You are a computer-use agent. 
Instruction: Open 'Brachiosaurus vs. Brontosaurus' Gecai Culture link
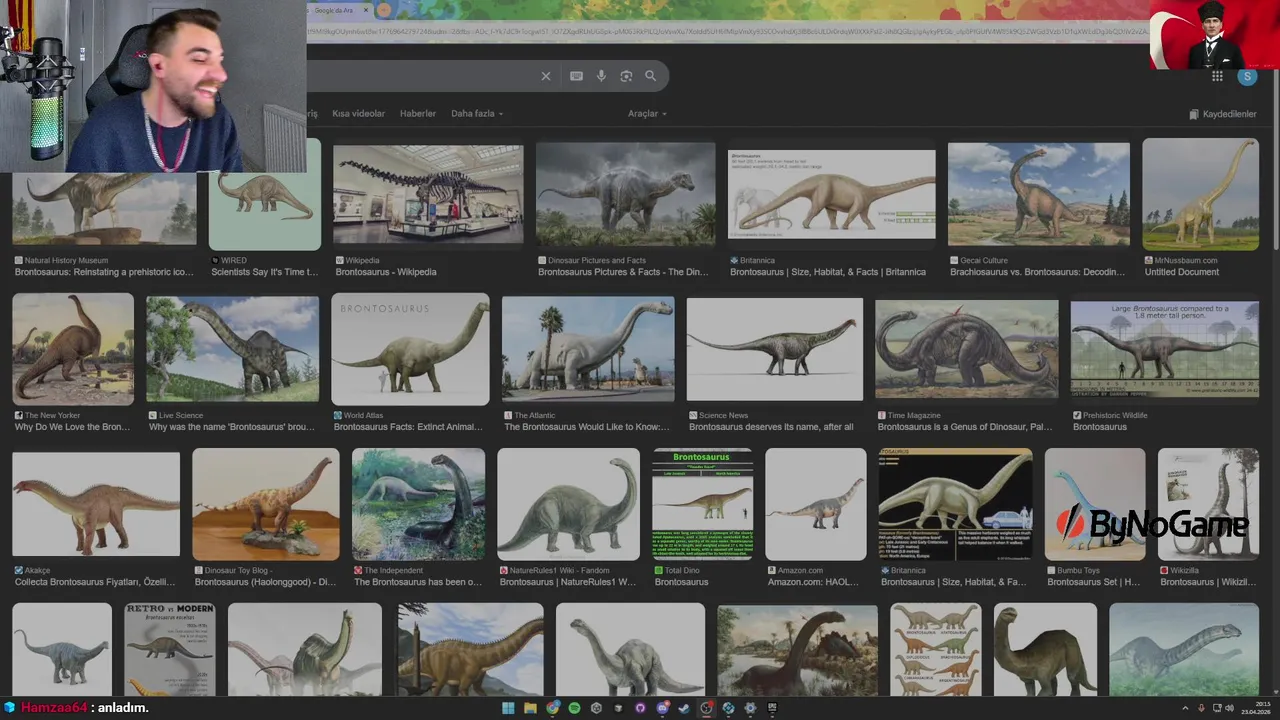coord(1035,272)
